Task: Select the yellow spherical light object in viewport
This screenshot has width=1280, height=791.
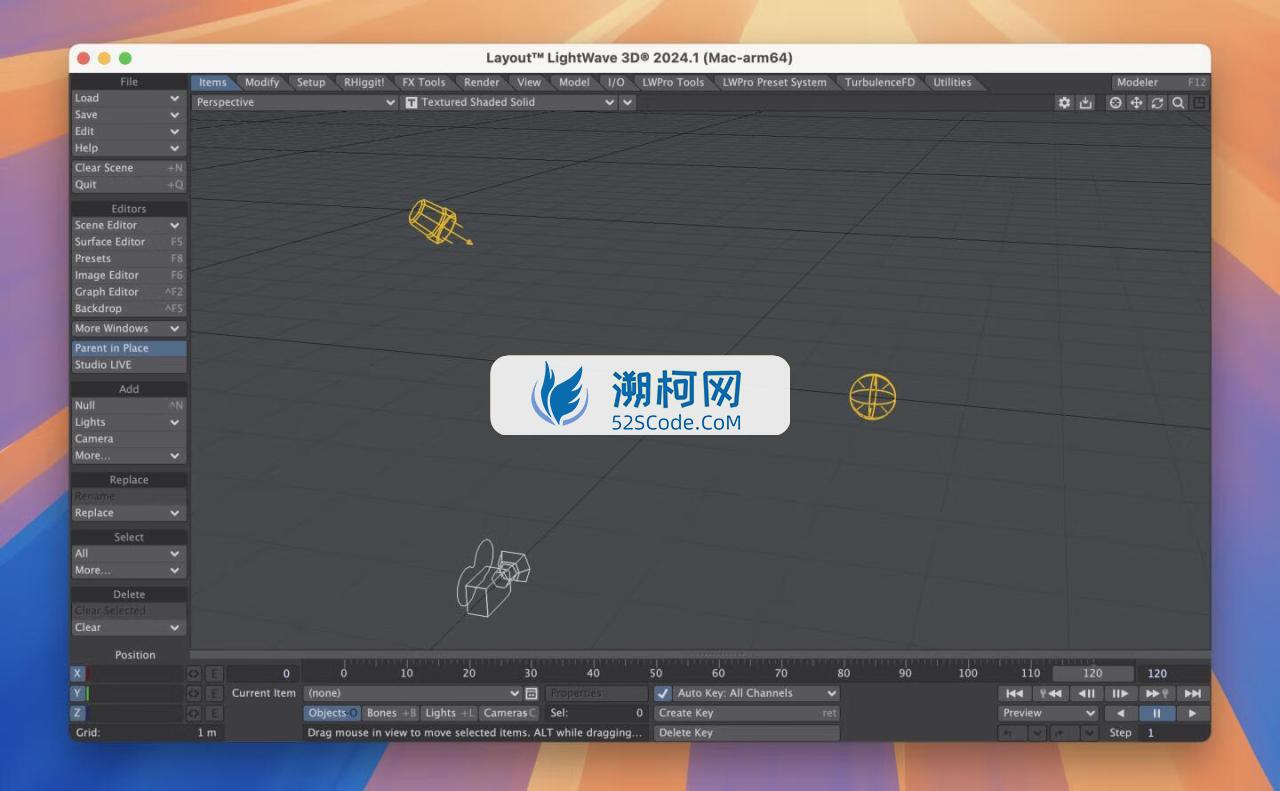Action: pyautogui.click(x=872, y=396)
